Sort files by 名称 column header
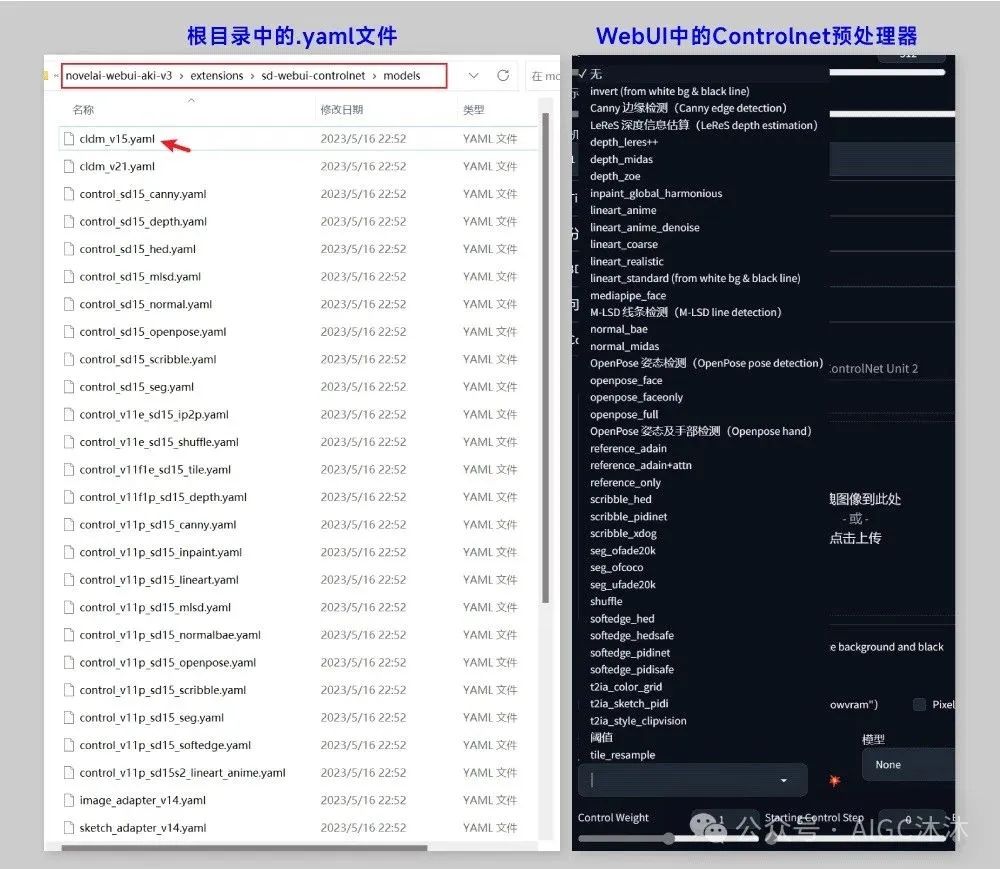The width and height of the screenshot is (1000, 869). [83, 110]
